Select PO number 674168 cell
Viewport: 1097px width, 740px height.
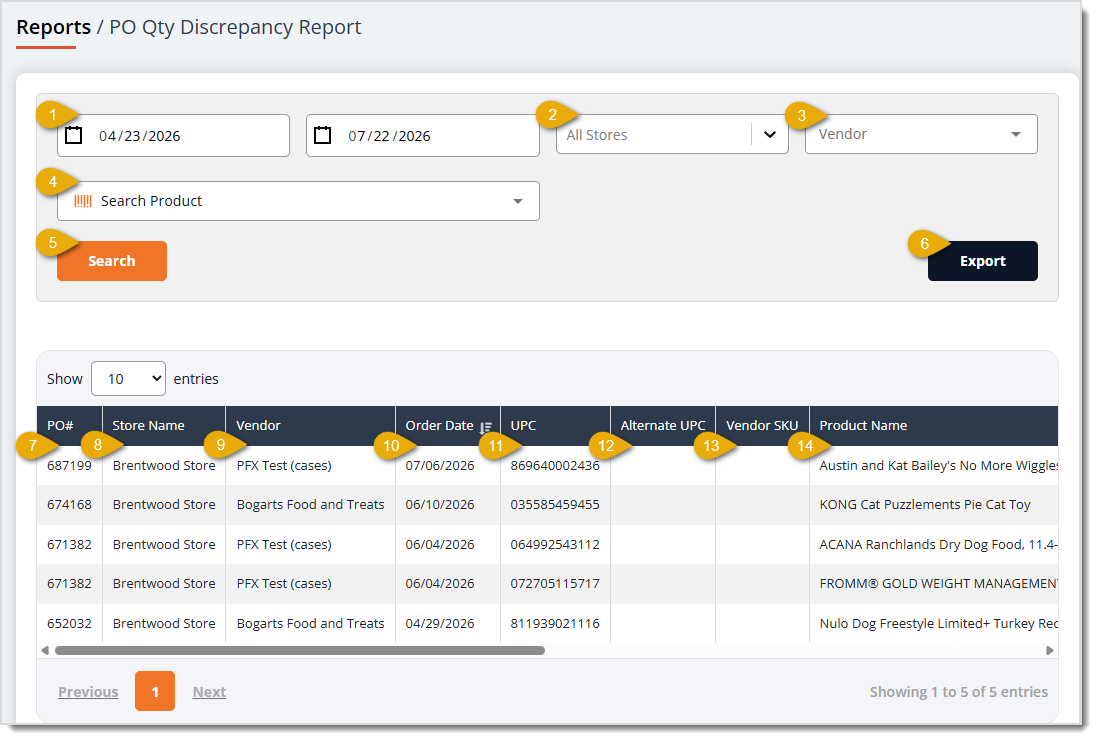pos(69,505)
